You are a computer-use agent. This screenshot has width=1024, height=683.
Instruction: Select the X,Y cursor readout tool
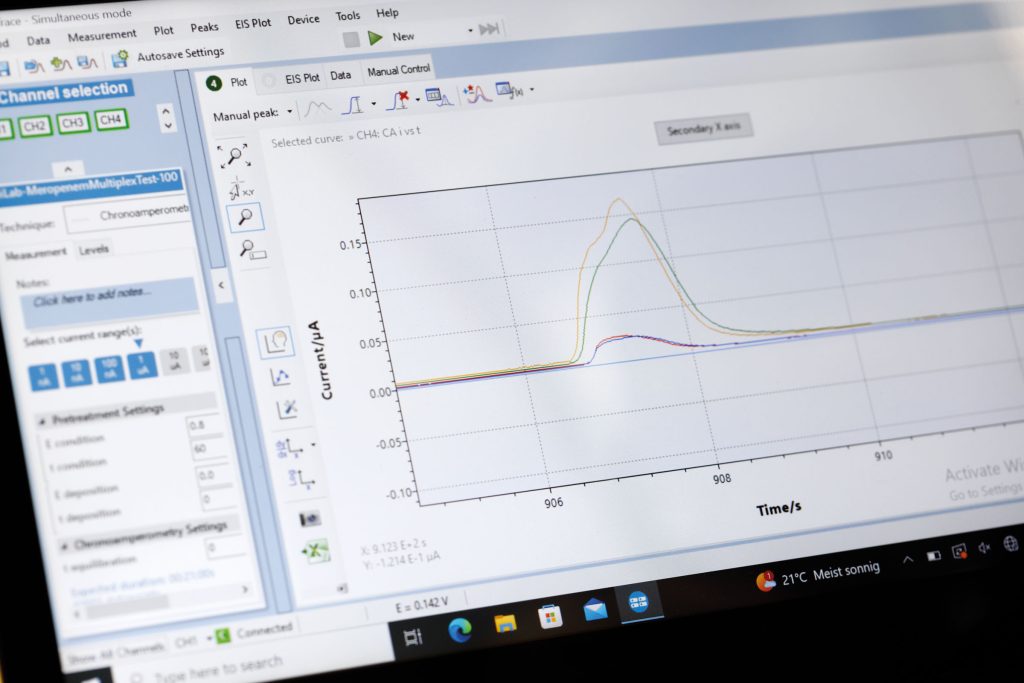pos(240,188)
